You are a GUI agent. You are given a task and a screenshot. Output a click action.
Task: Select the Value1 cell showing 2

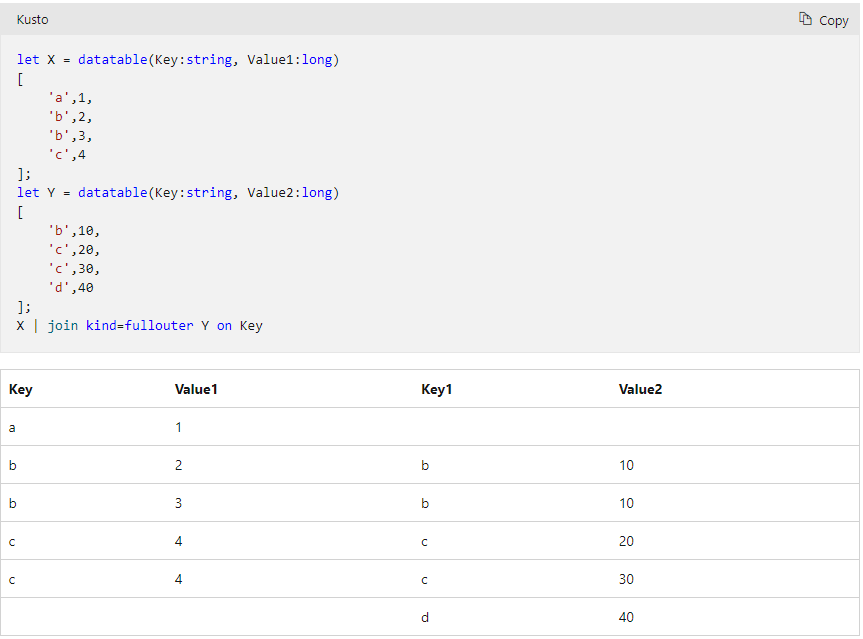point(178,465)
